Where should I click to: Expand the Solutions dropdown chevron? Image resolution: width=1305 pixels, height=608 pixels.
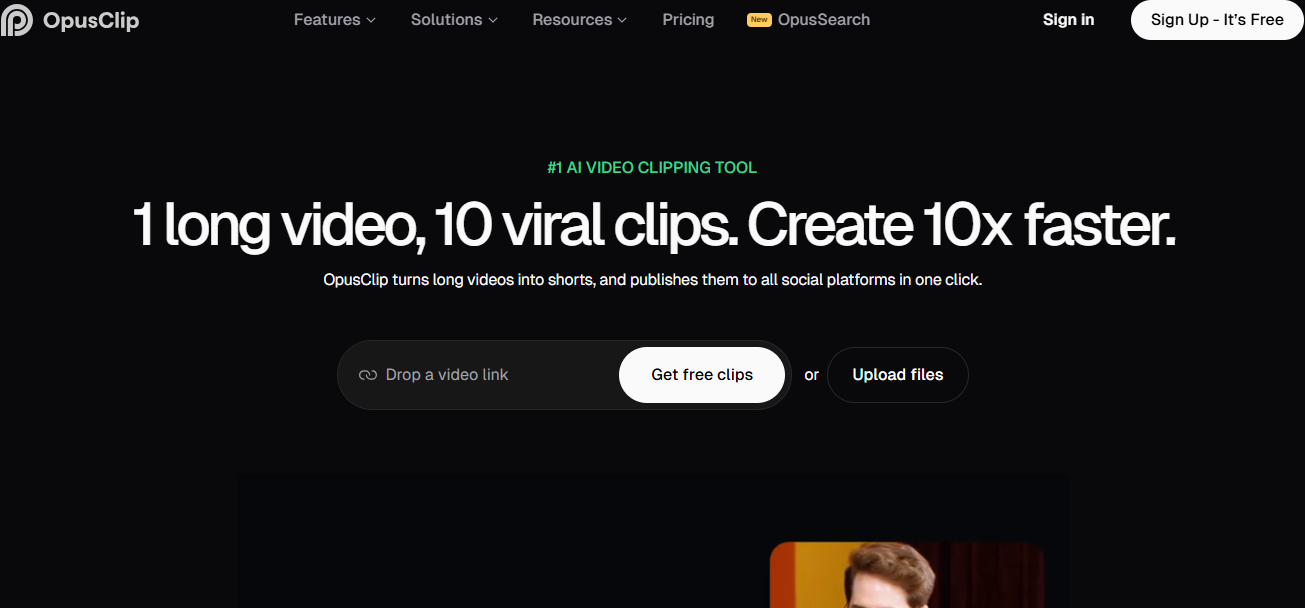click(493, 20)
